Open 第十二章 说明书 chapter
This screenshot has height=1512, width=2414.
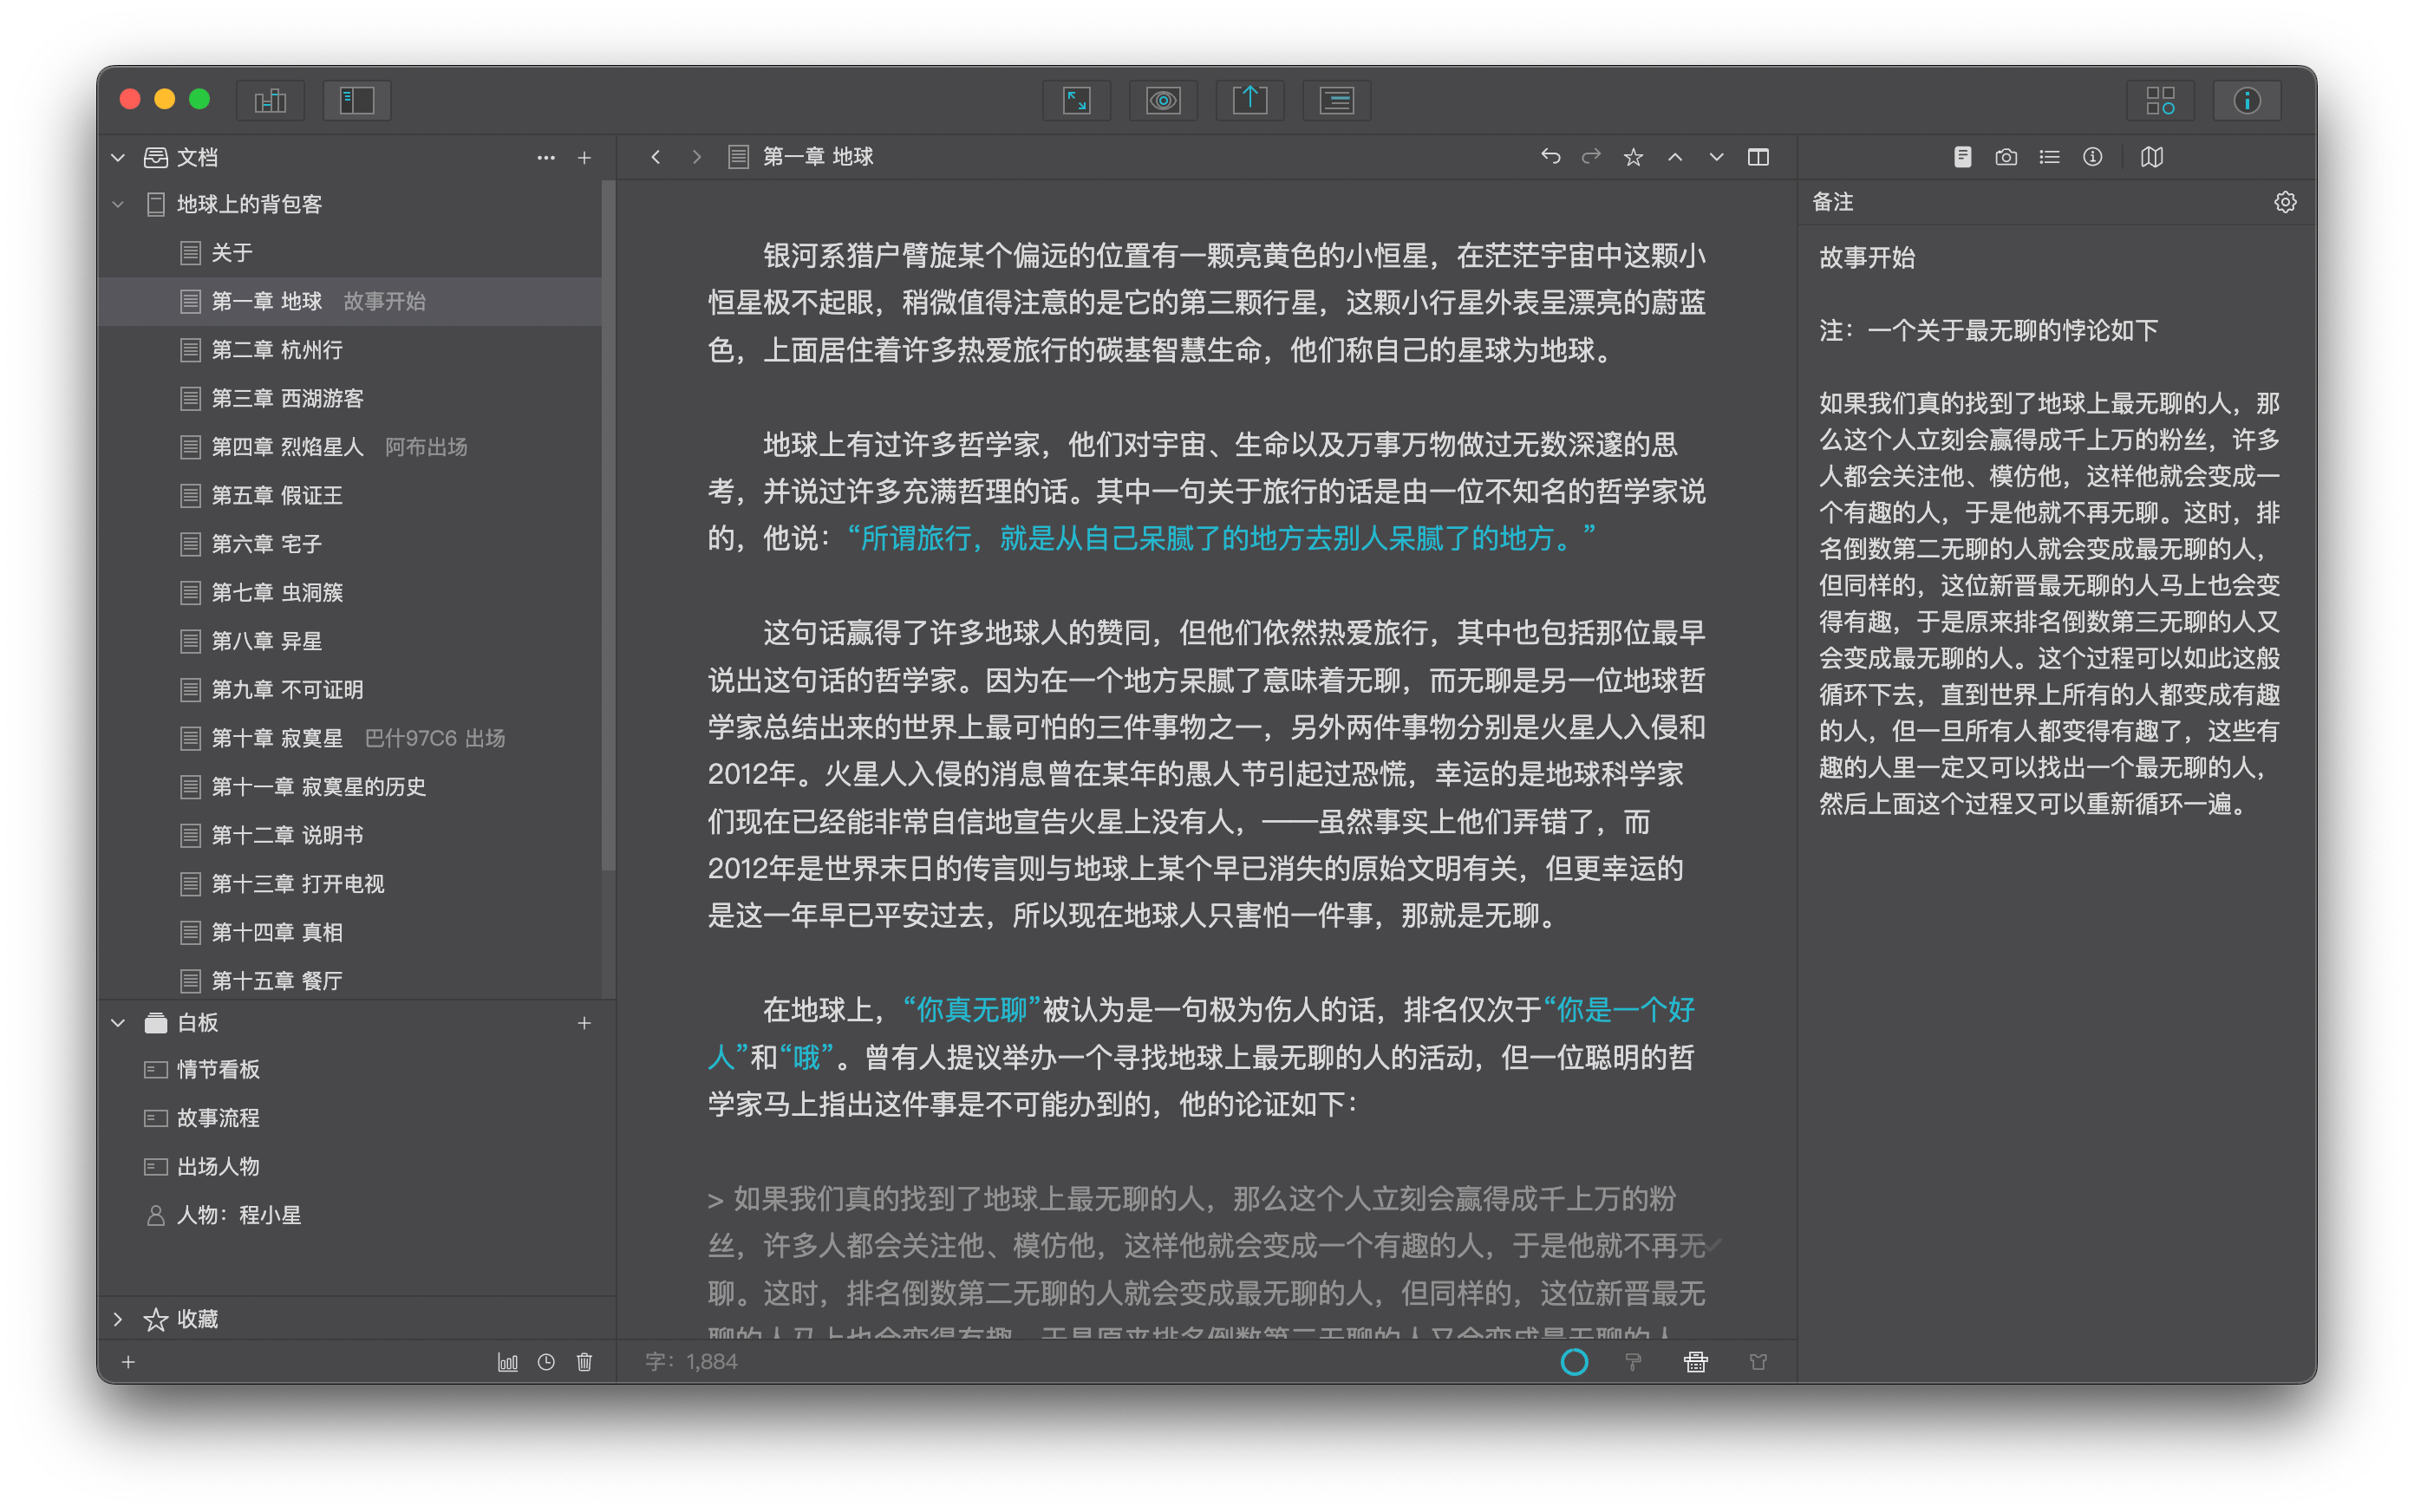pos(350,835)
